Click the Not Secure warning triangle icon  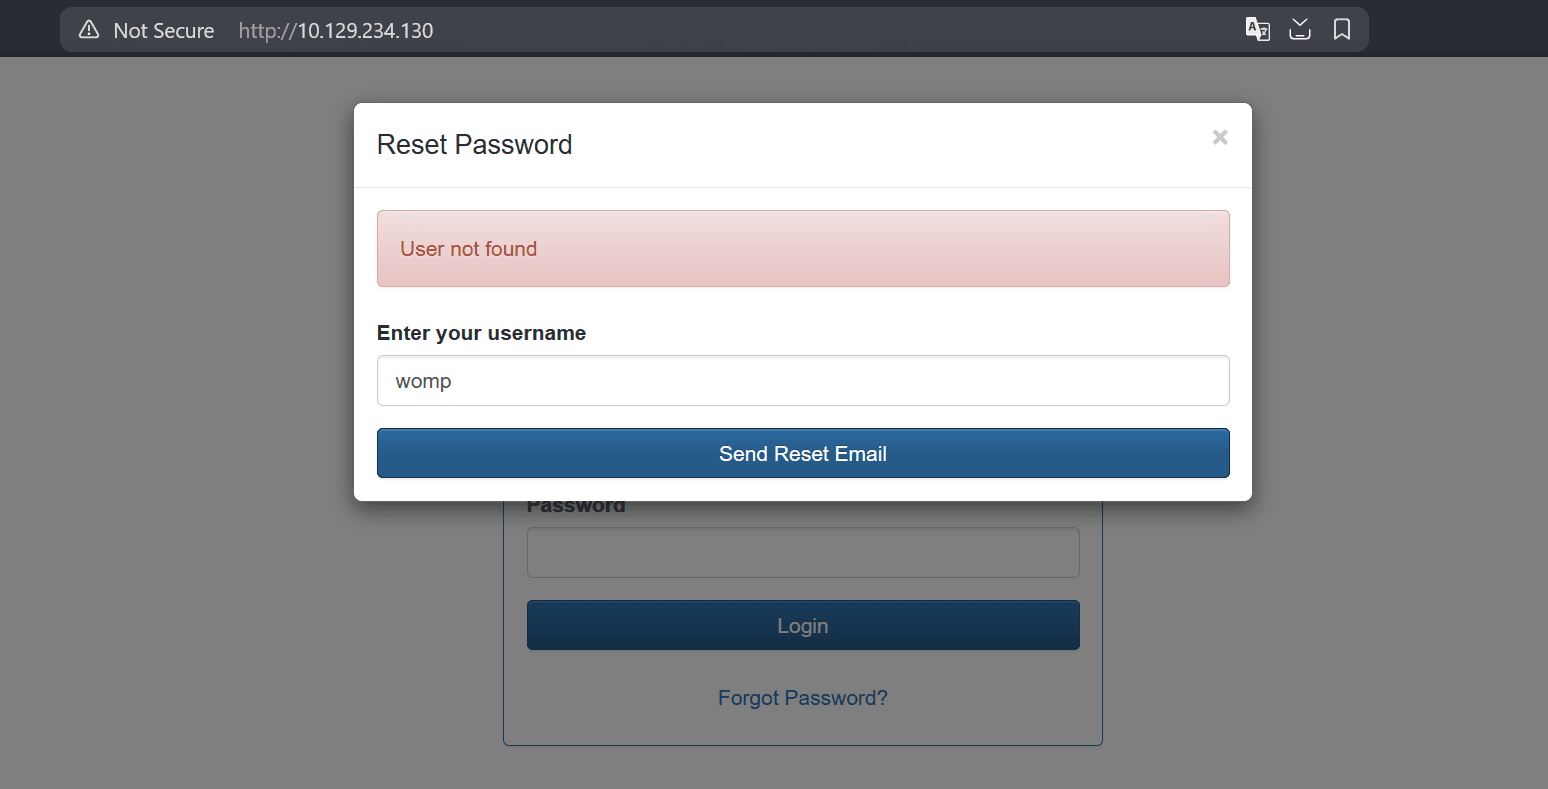pyautogui.click(x=89, y=30)
